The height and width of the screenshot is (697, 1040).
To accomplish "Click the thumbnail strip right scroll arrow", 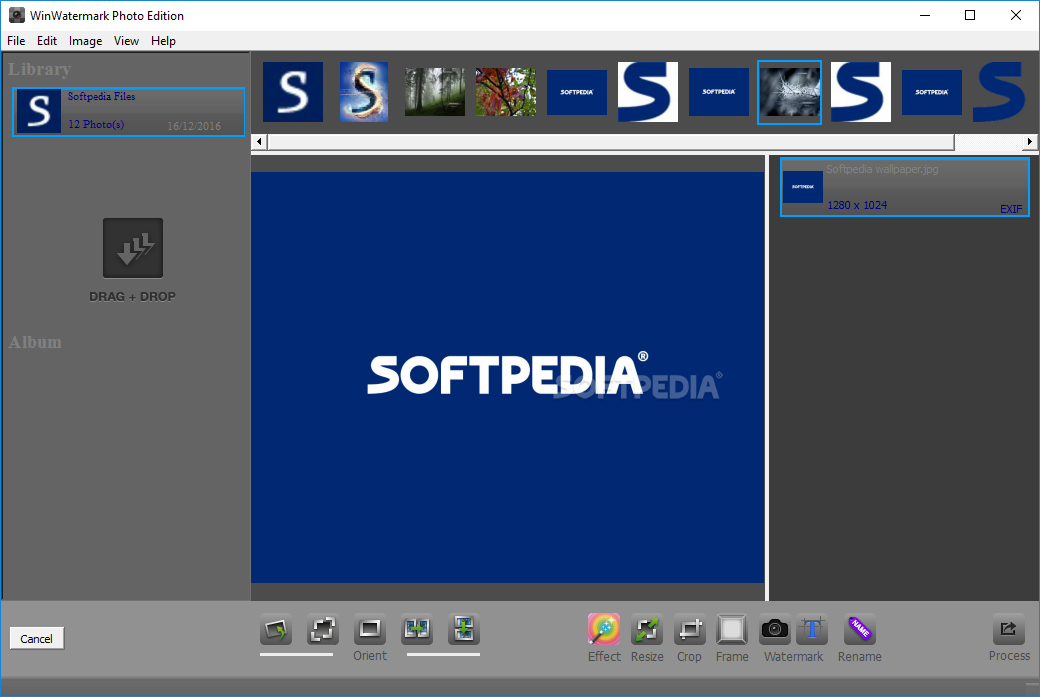I will click(1029, 141).
